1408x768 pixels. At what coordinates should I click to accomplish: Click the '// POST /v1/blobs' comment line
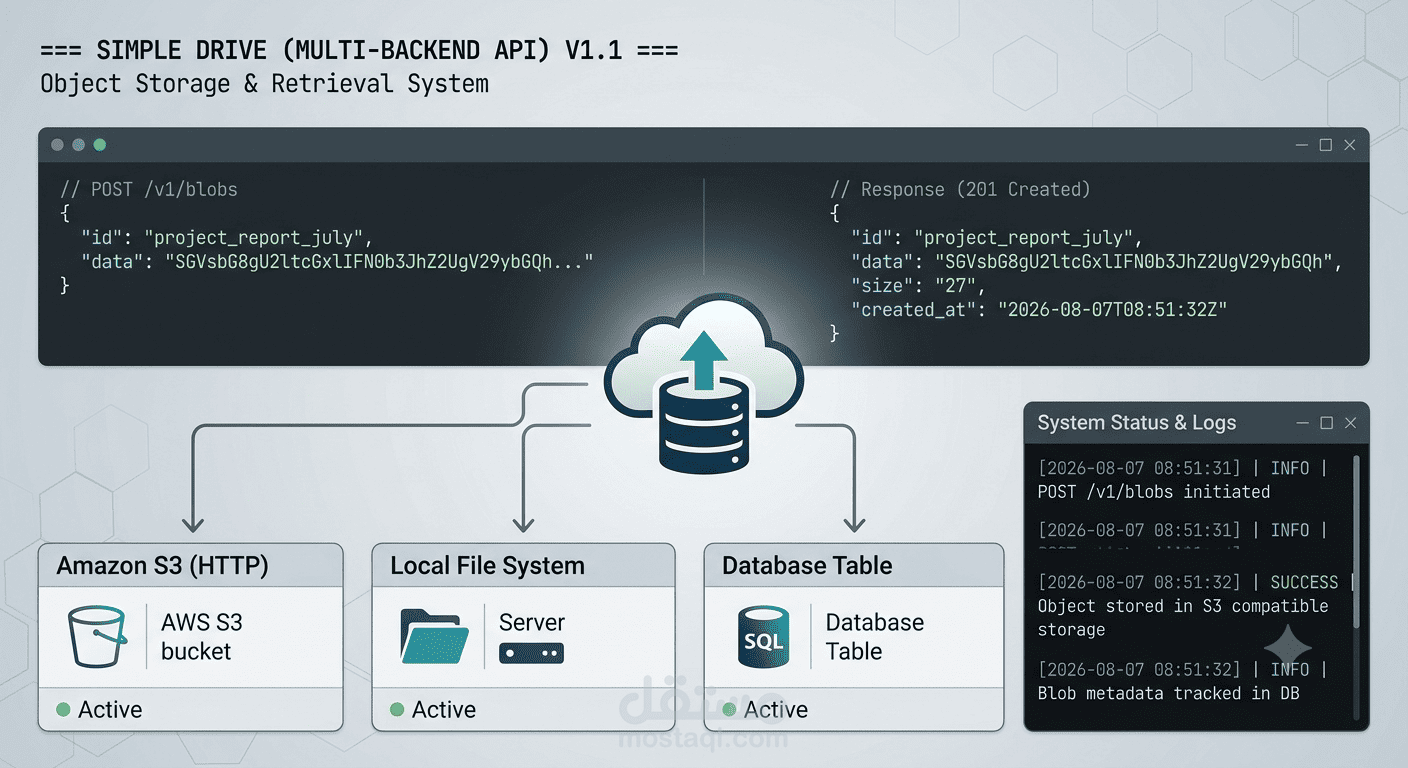tap(149, 189)
